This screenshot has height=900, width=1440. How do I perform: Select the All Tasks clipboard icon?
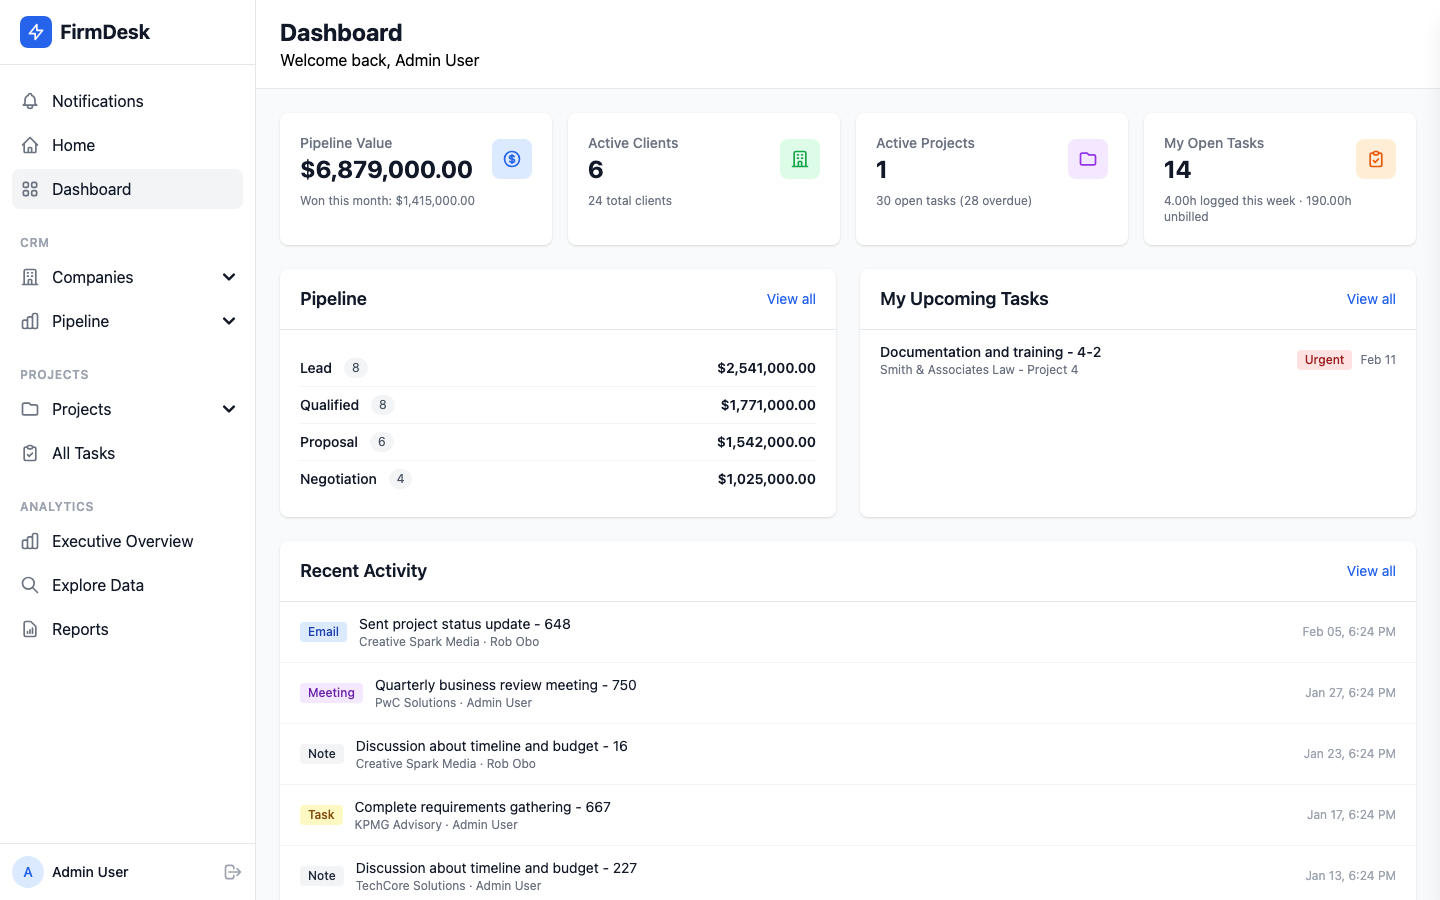30,453
